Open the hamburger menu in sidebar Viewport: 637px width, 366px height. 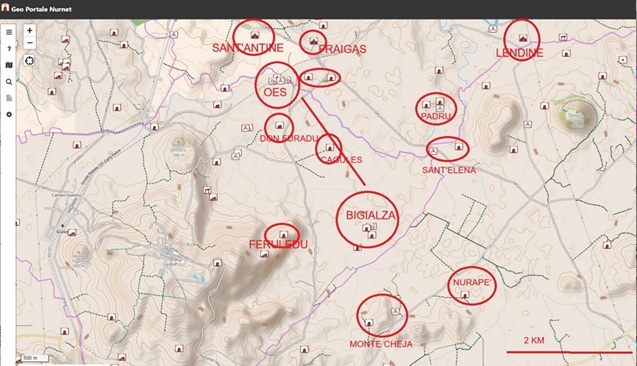9,32
